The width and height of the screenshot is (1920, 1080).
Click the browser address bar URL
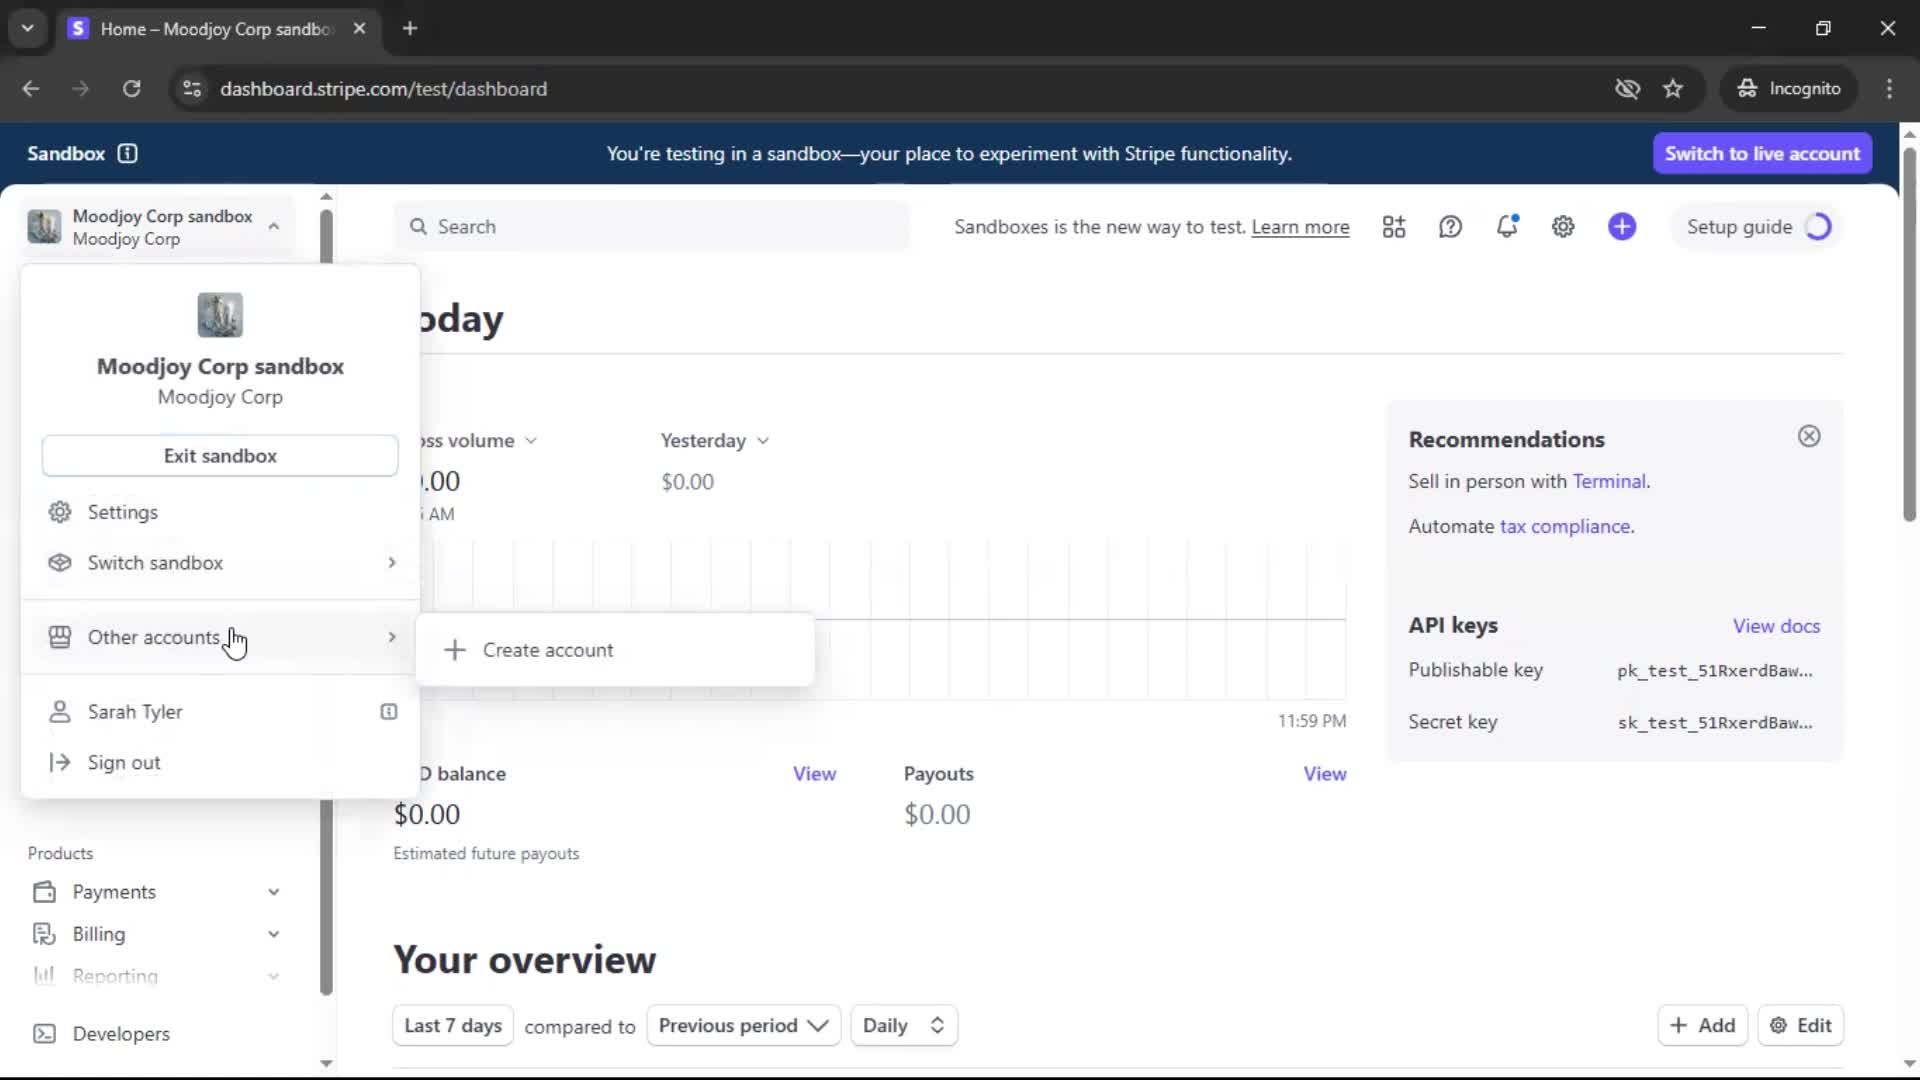click(x=384, y=89)
